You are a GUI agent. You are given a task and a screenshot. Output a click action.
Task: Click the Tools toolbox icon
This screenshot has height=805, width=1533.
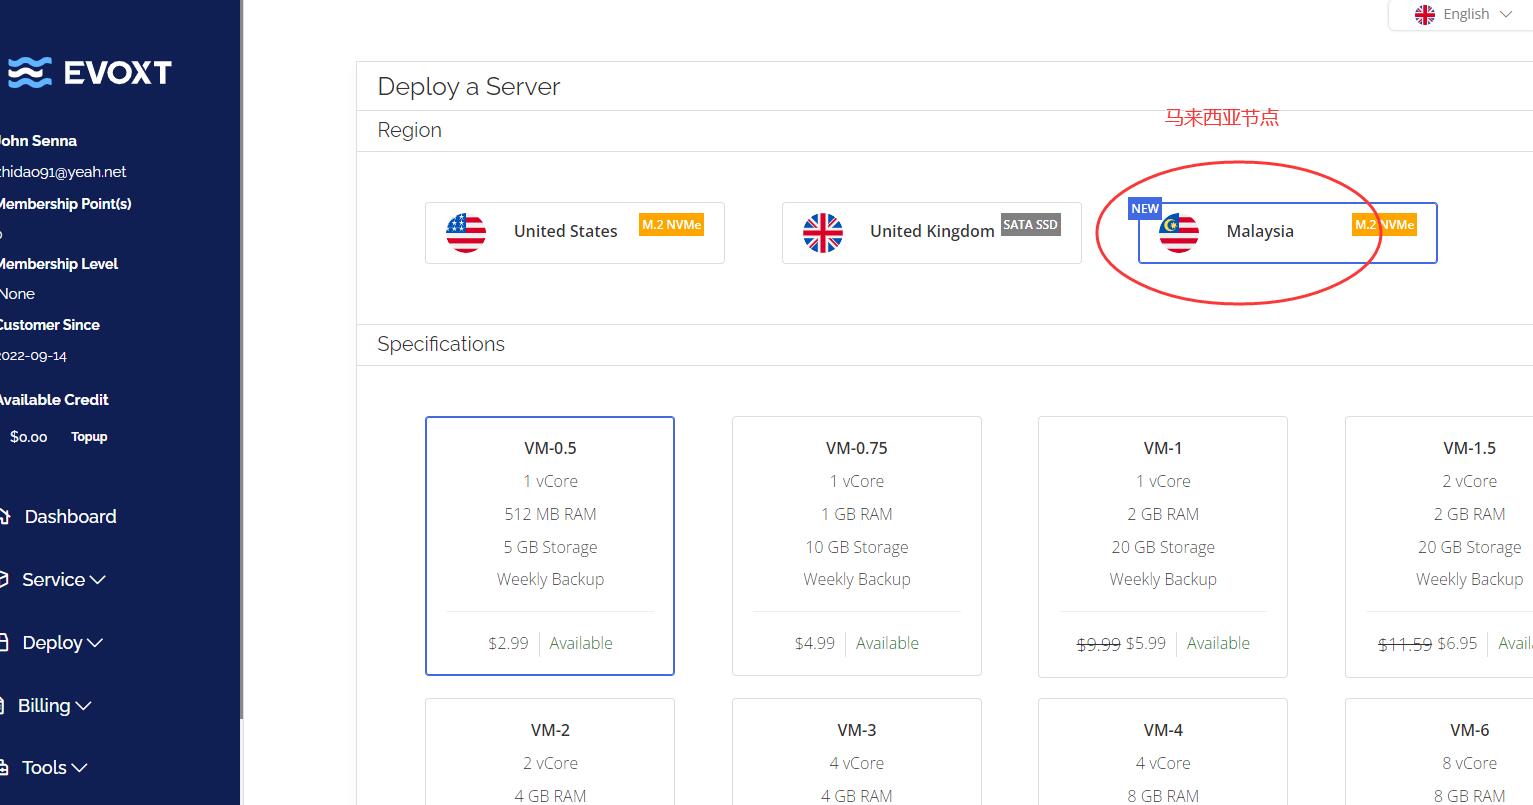pyautogui.click(x=4, y=767)
